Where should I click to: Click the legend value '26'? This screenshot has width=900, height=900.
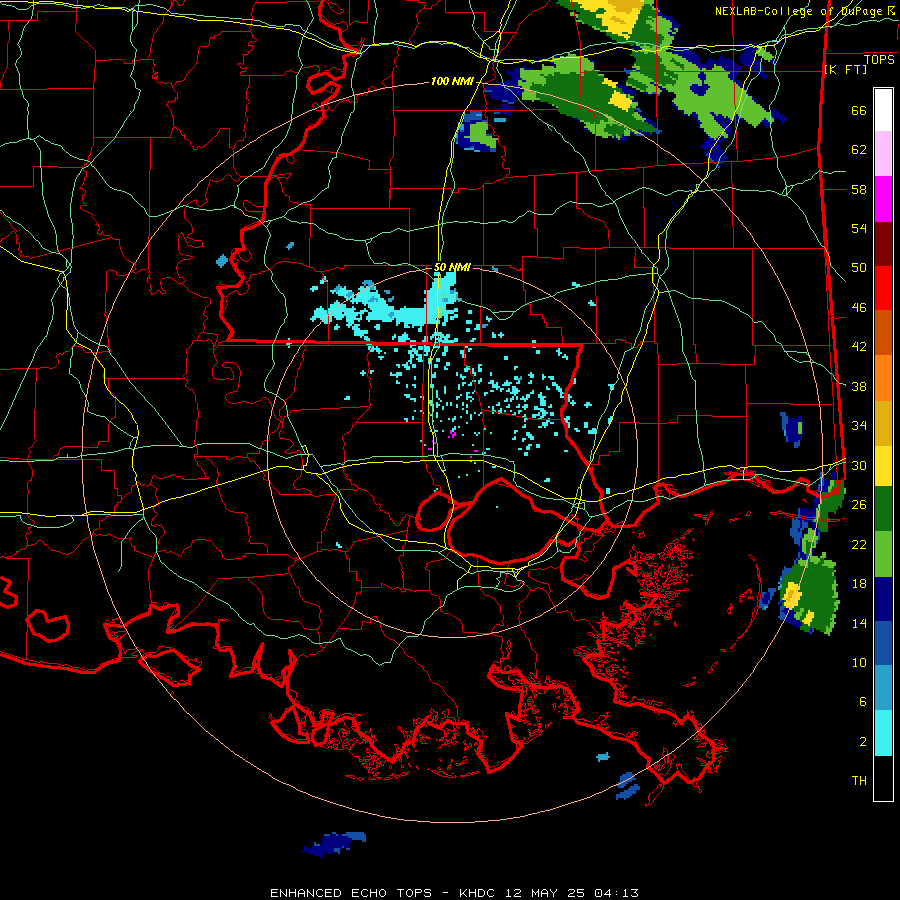coord(859,505)
